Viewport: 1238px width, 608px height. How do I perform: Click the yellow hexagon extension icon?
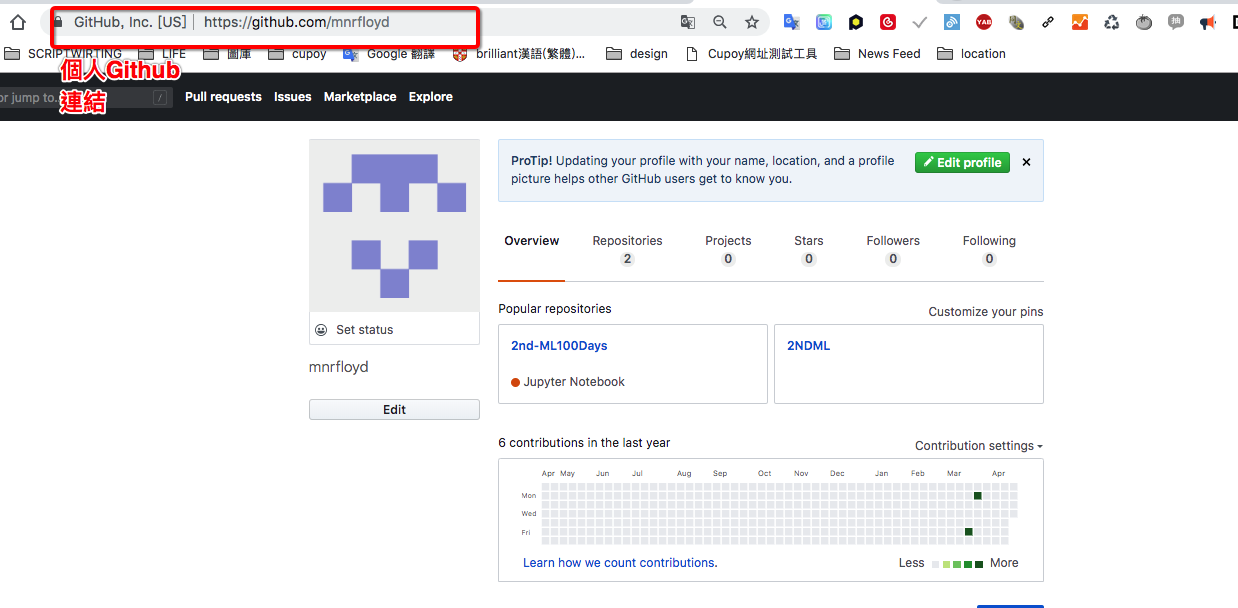tap(856, 22)
